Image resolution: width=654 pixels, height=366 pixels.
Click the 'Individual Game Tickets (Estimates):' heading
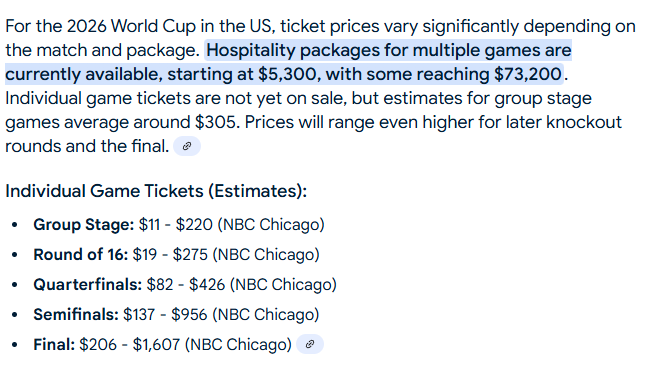(156, 191)
